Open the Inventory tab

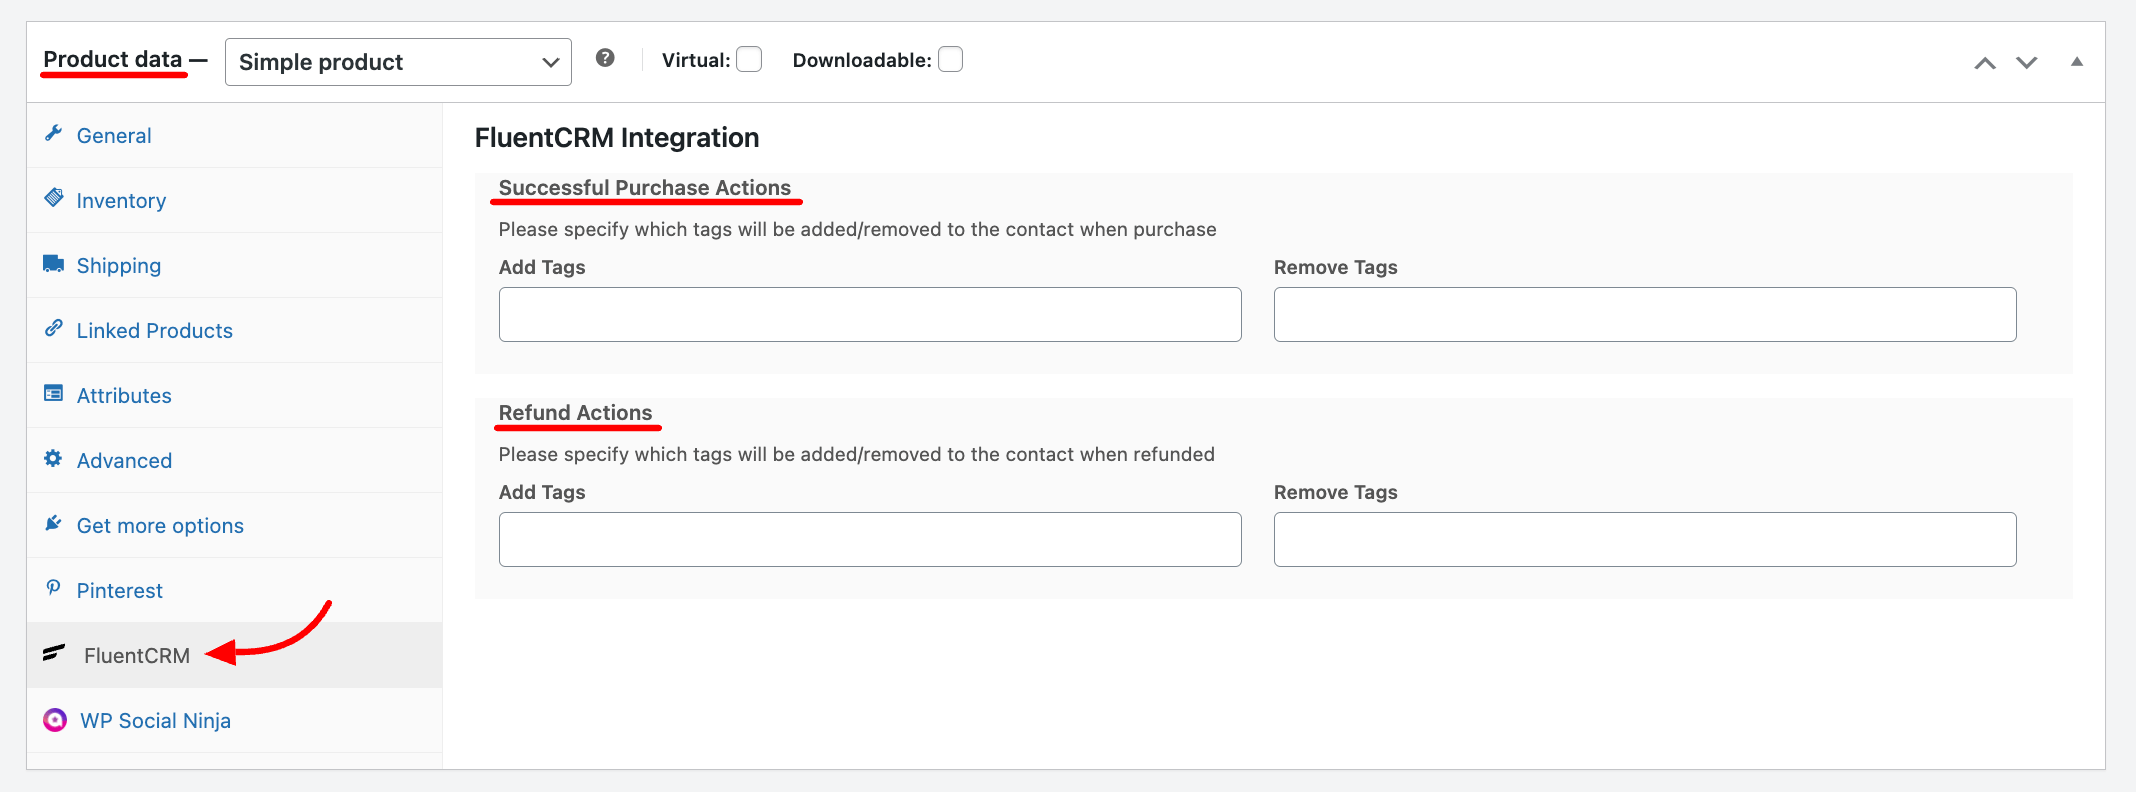pyautogui.click(x=235, y=200)
